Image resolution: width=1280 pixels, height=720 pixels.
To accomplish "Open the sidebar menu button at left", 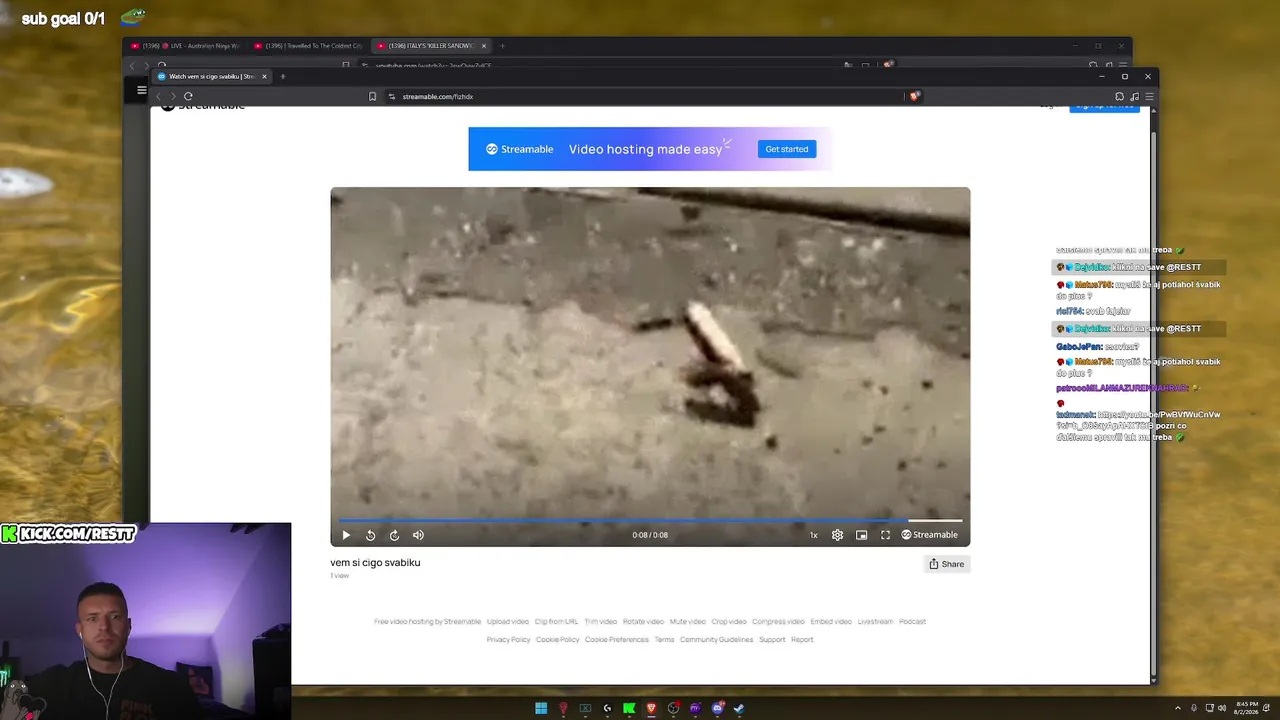I will pos(141,90).
